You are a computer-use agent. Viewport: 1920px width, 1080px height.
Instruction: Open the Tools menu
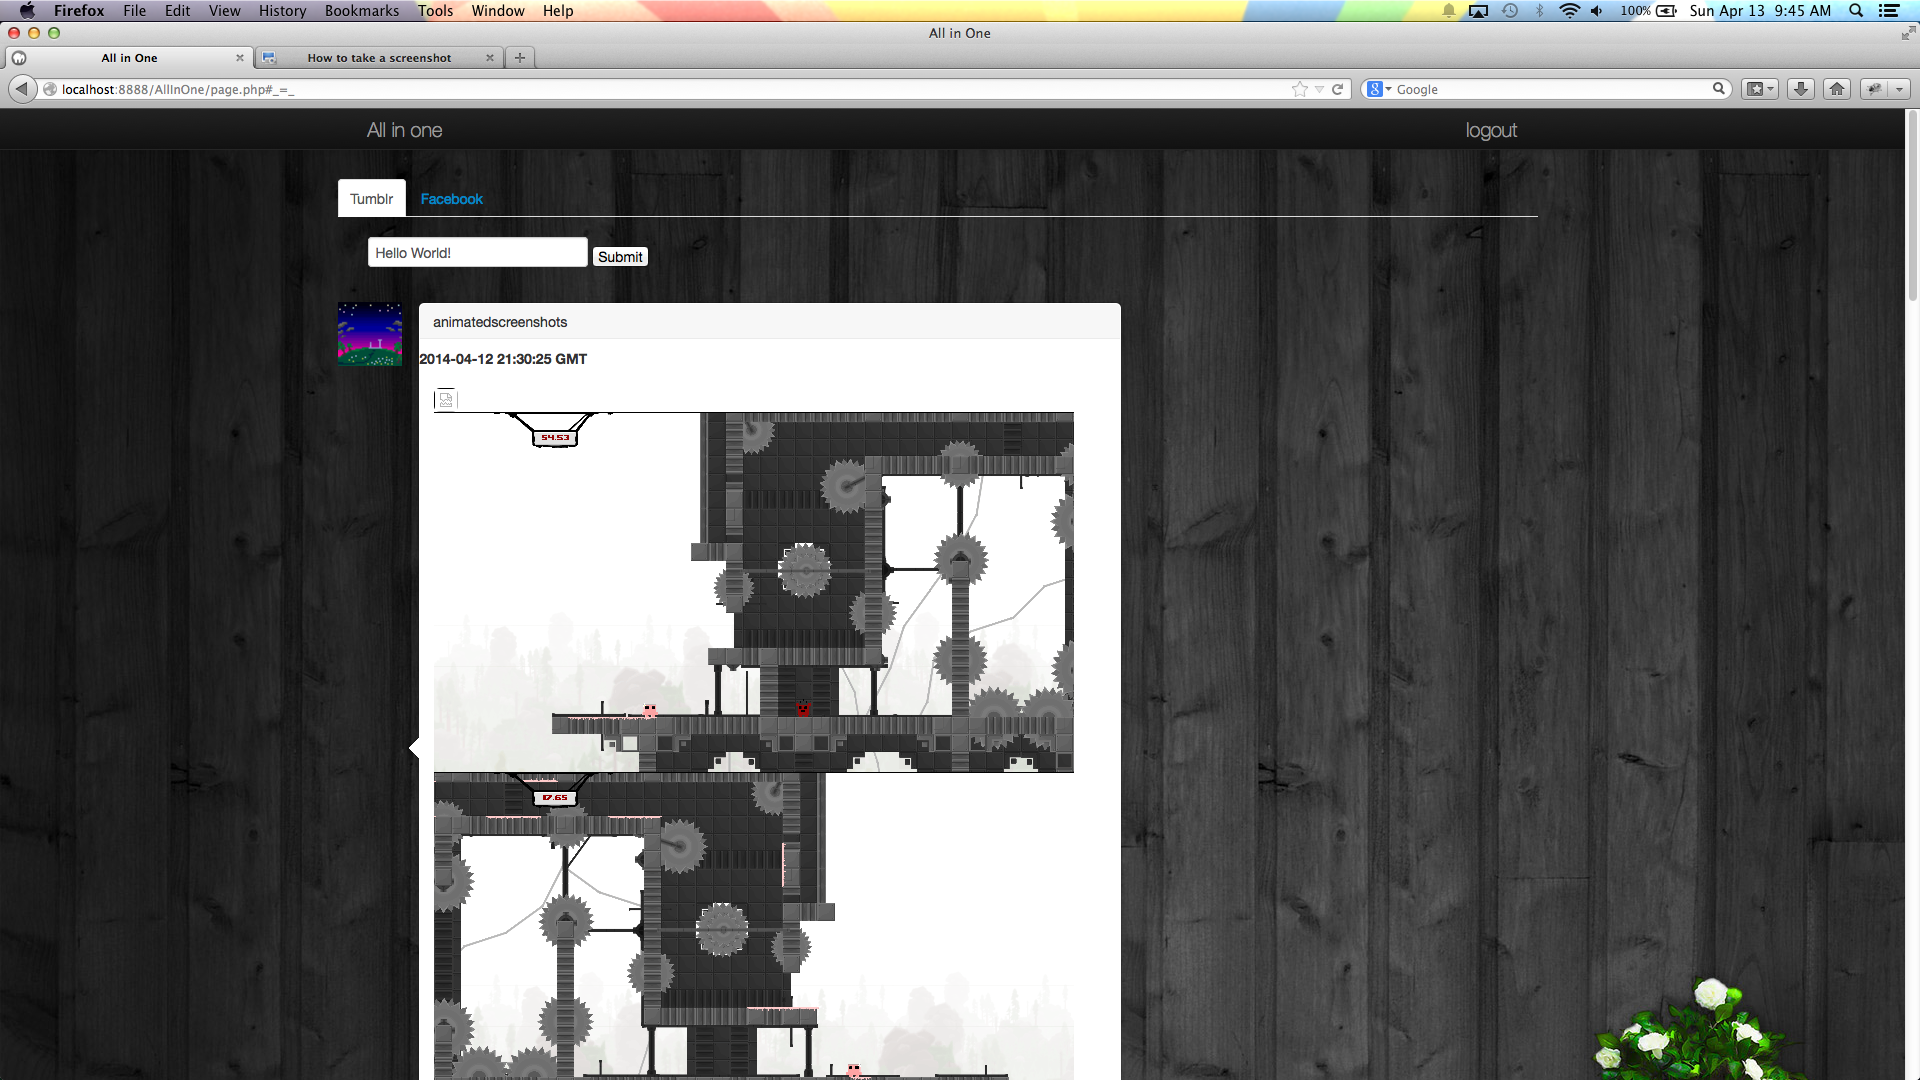pos(435,11)
